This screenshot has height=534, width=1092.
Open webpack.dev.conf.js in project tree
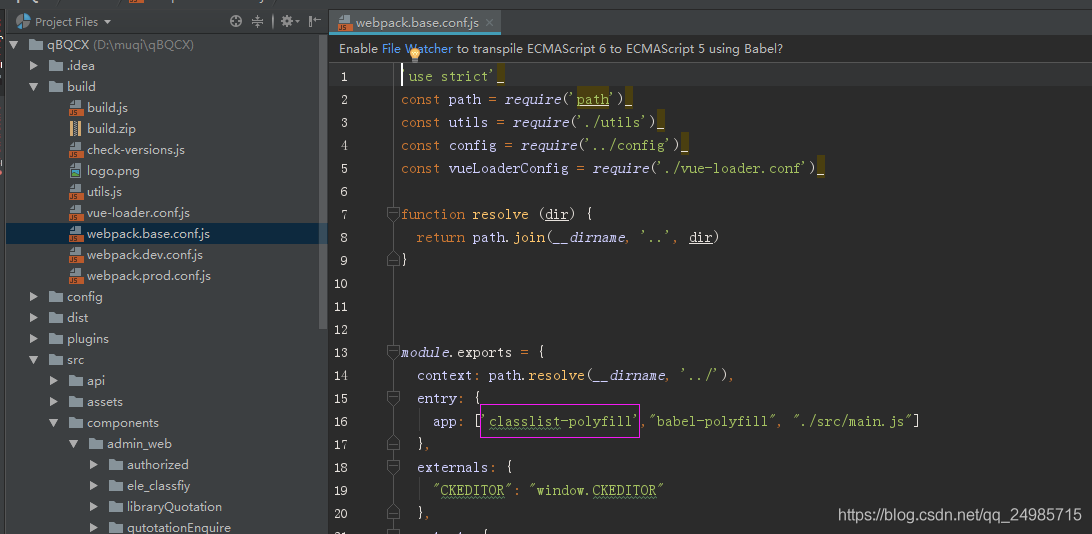[144, 255]
